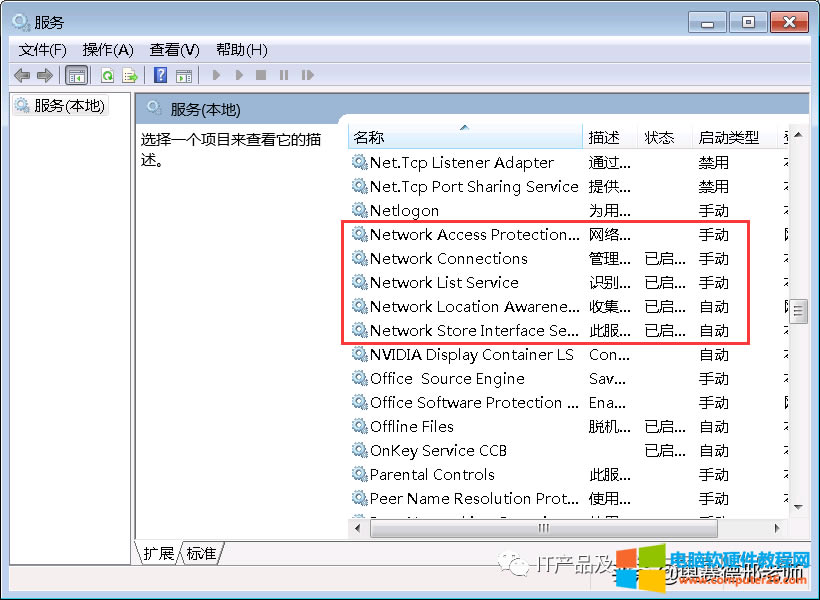820x600 pixels.
Task: Click the Pause Service toolbar icon
Action: pos(284,75)
